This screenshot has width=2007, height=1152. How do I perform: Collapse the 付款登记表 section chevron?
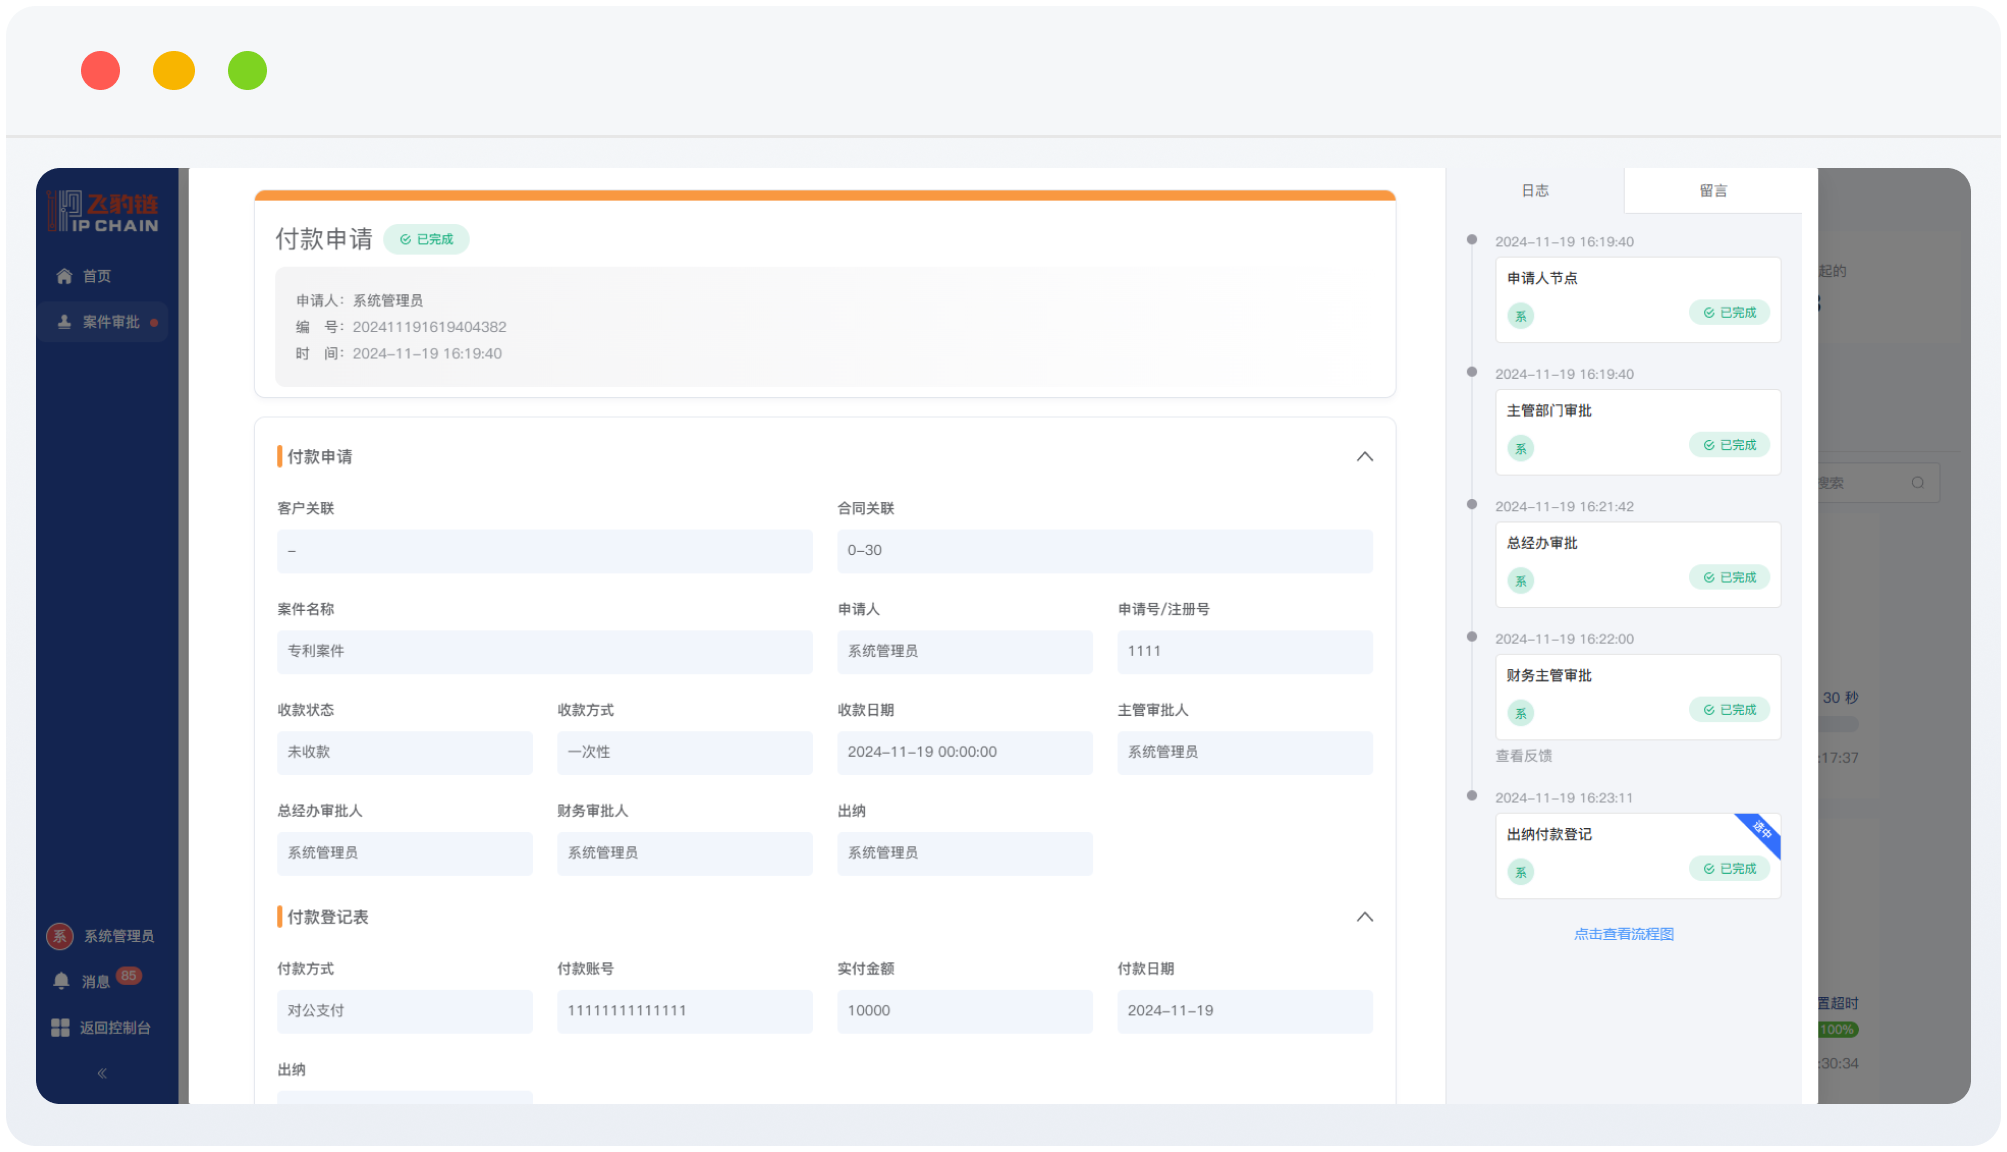tap(1364, 917)
